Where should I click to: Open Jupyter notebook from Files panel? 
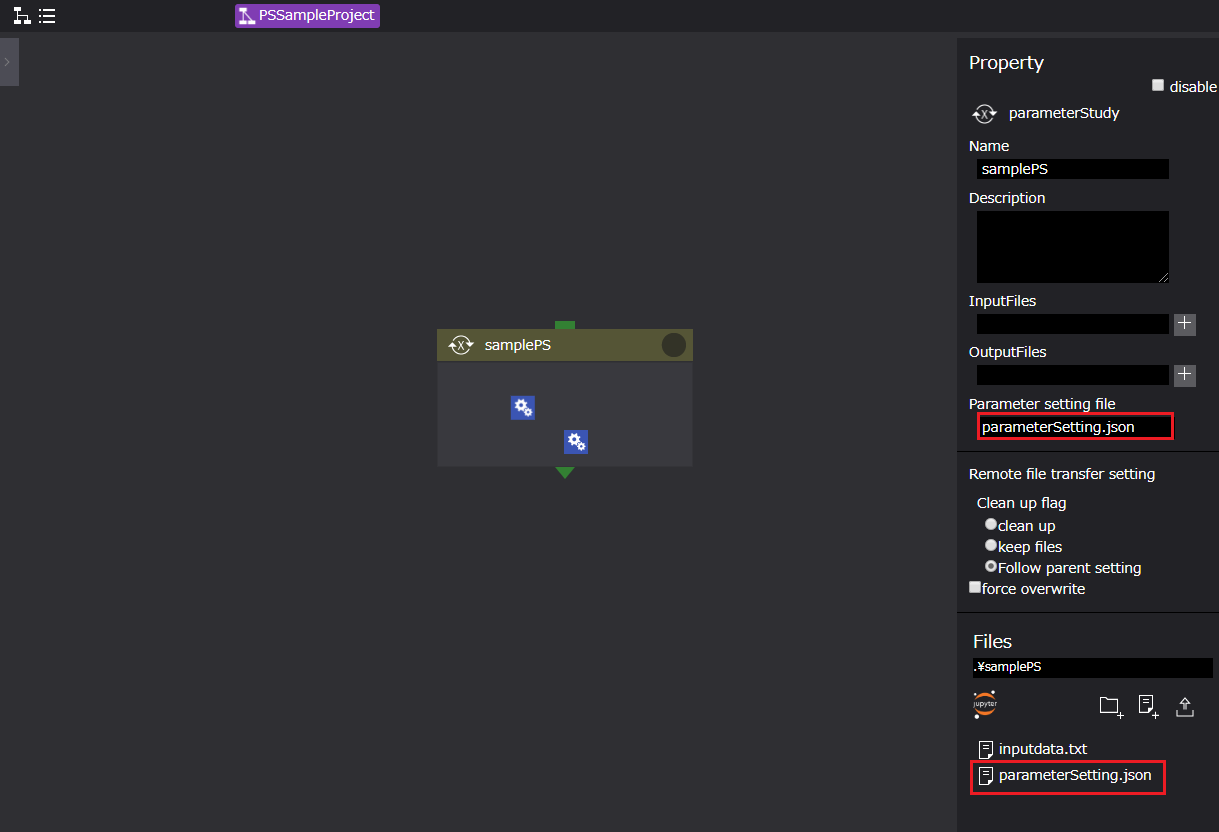985,704
